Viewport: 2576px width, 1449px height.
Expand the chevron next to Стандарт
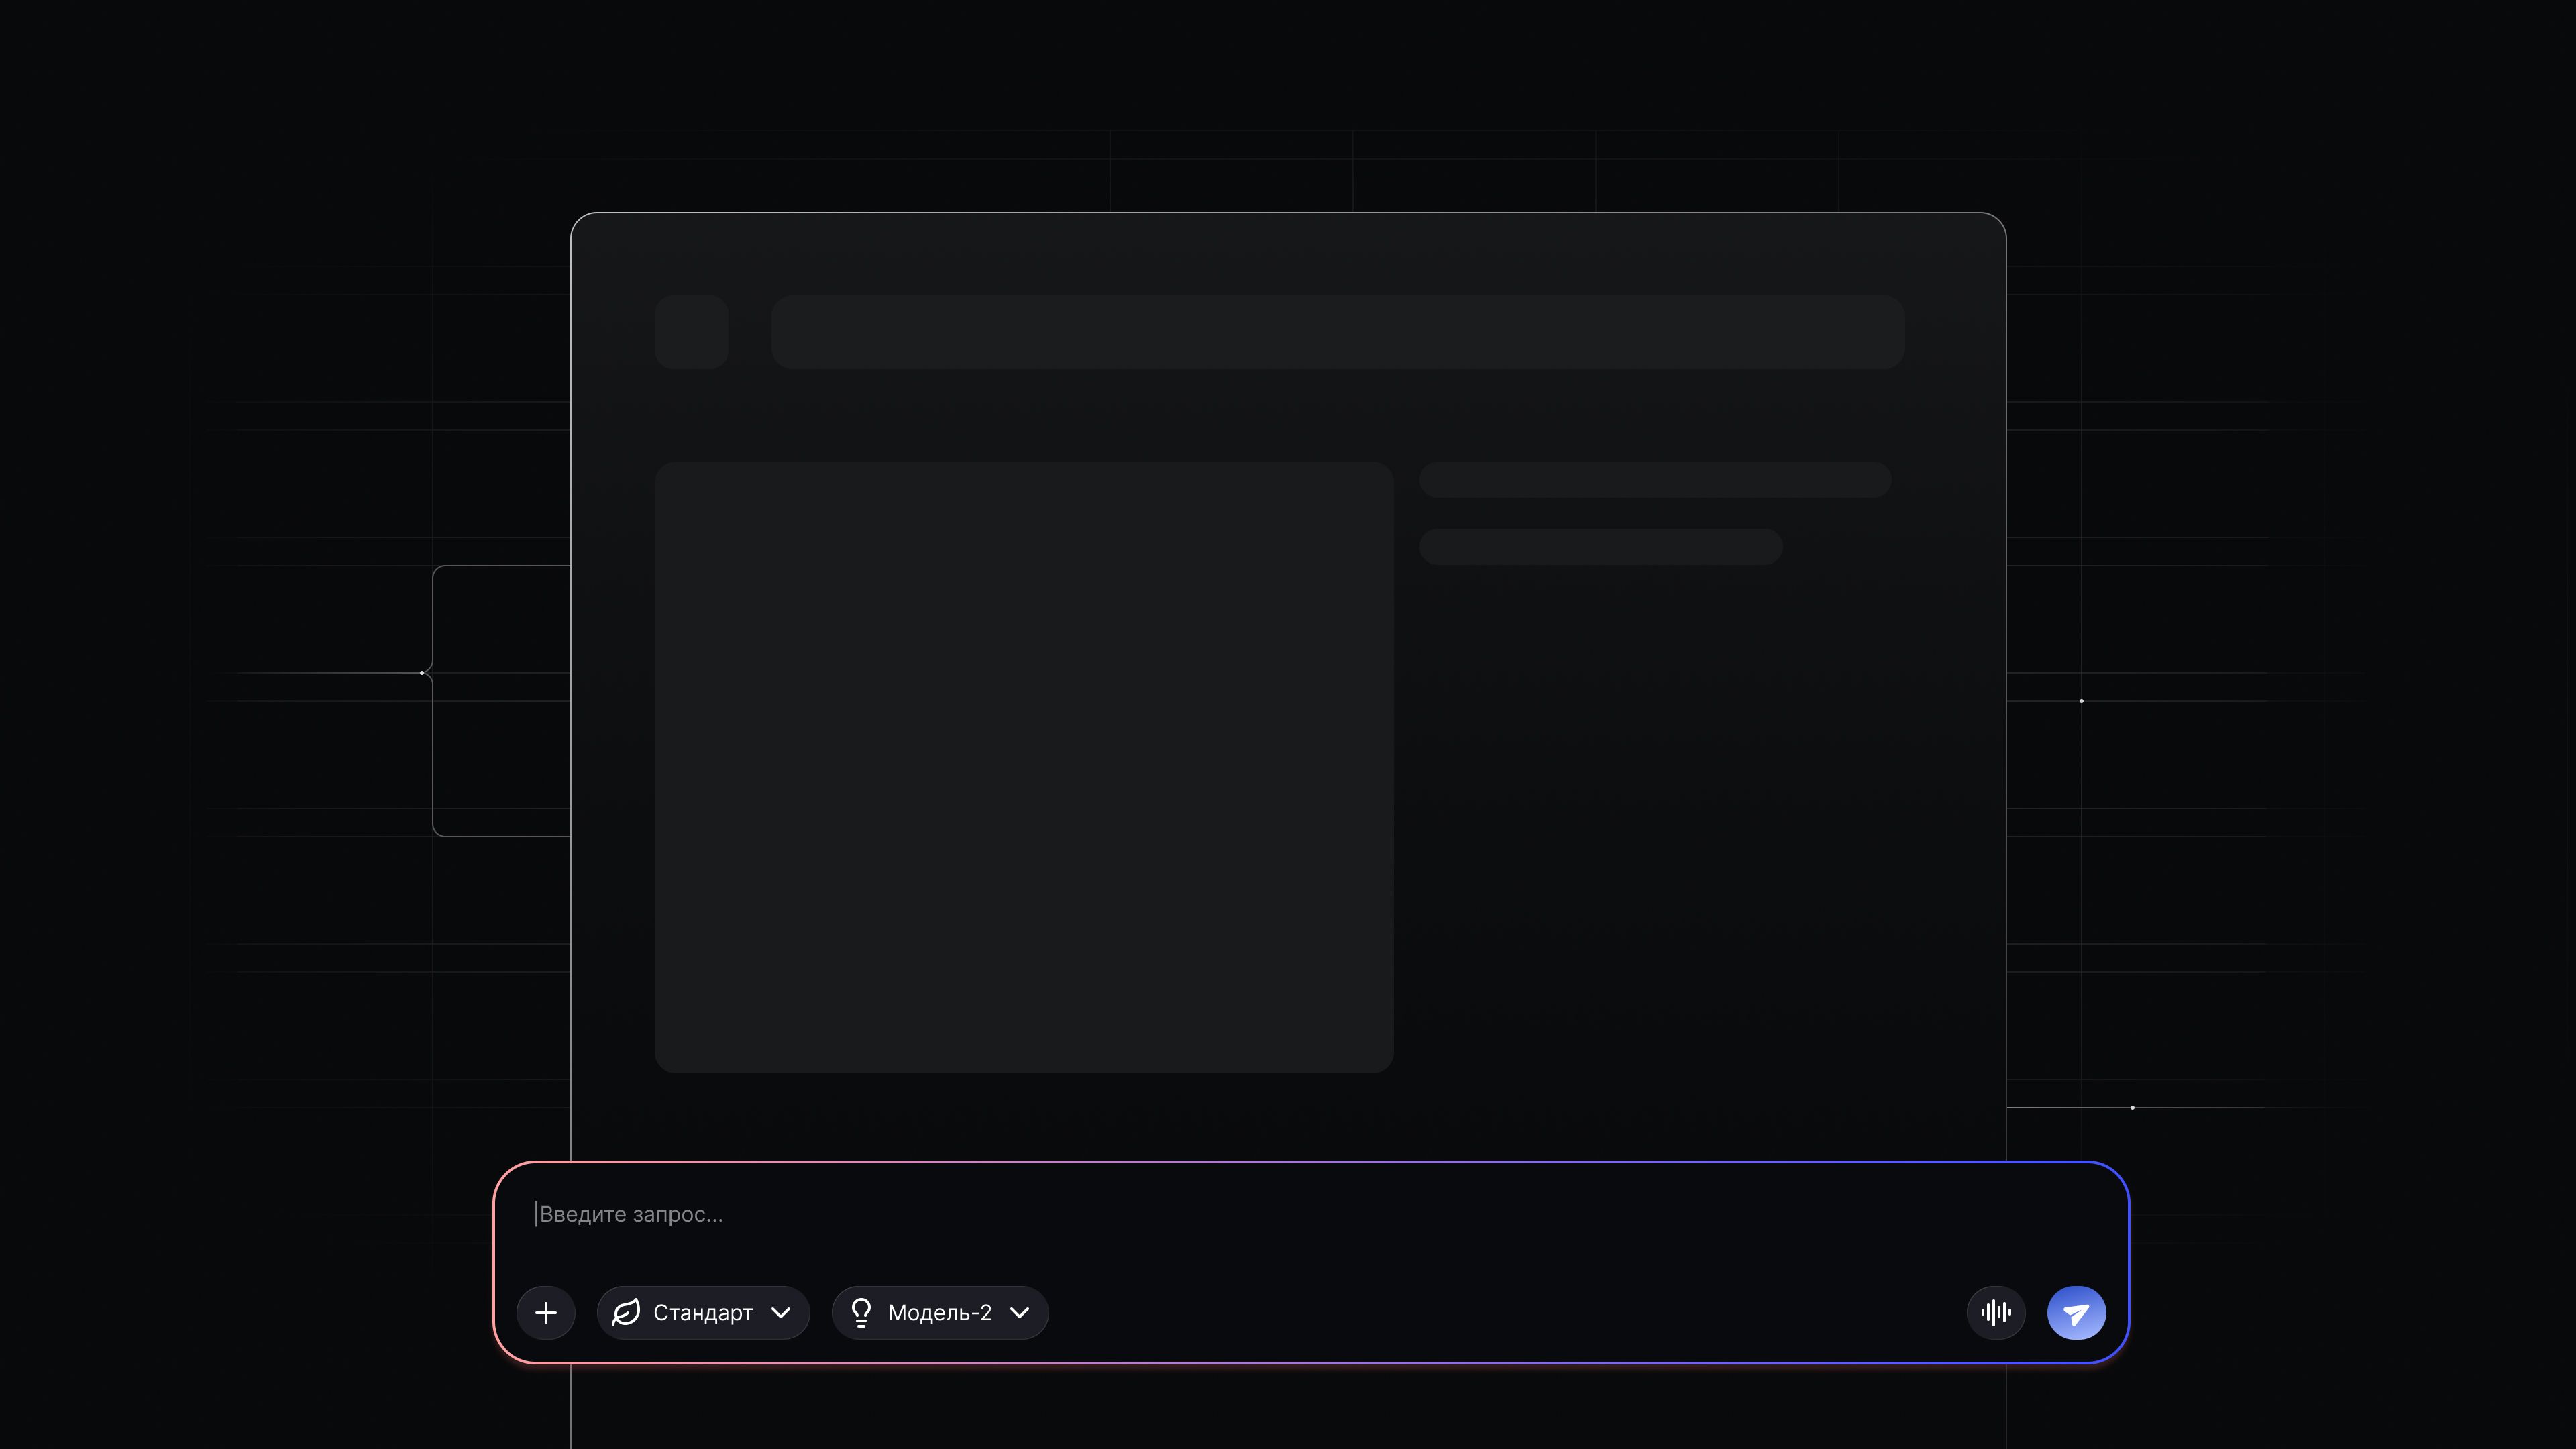[781, 1312]
